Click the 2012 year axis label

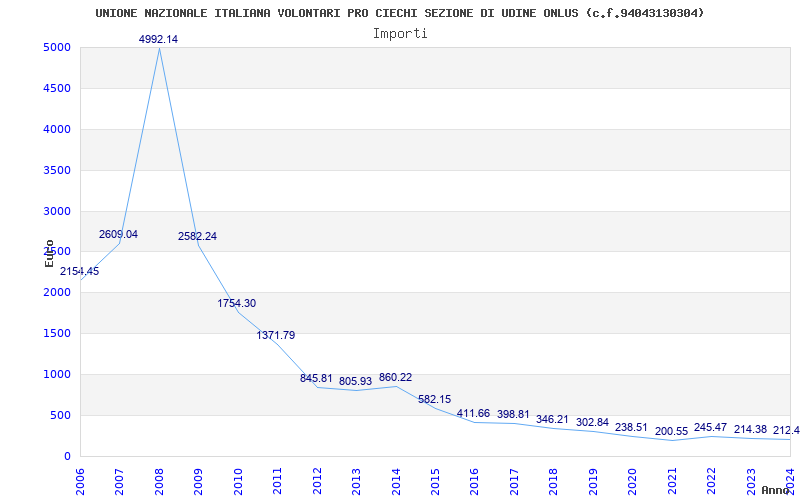(316, 481)
